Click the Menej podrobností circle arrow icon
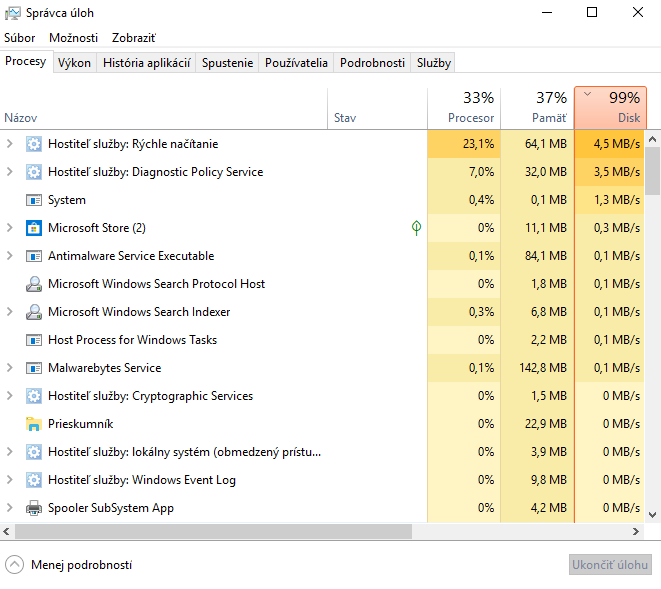Screen dimensions: 661x589 point(15,565)
